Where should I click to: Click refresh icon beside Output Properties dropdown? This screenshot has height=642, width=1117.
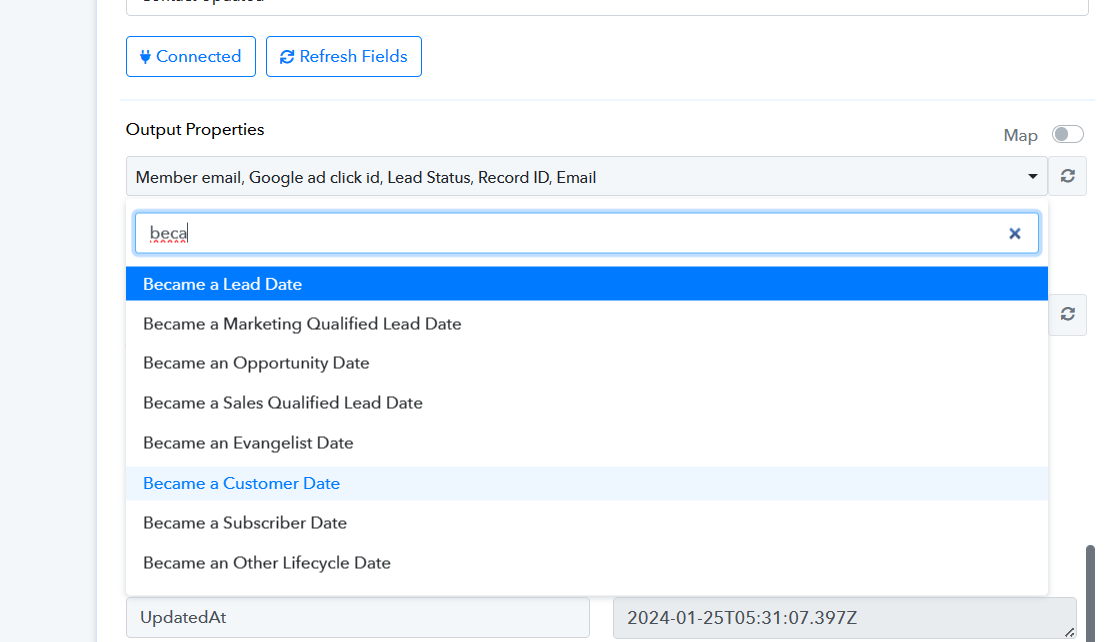1067,176
